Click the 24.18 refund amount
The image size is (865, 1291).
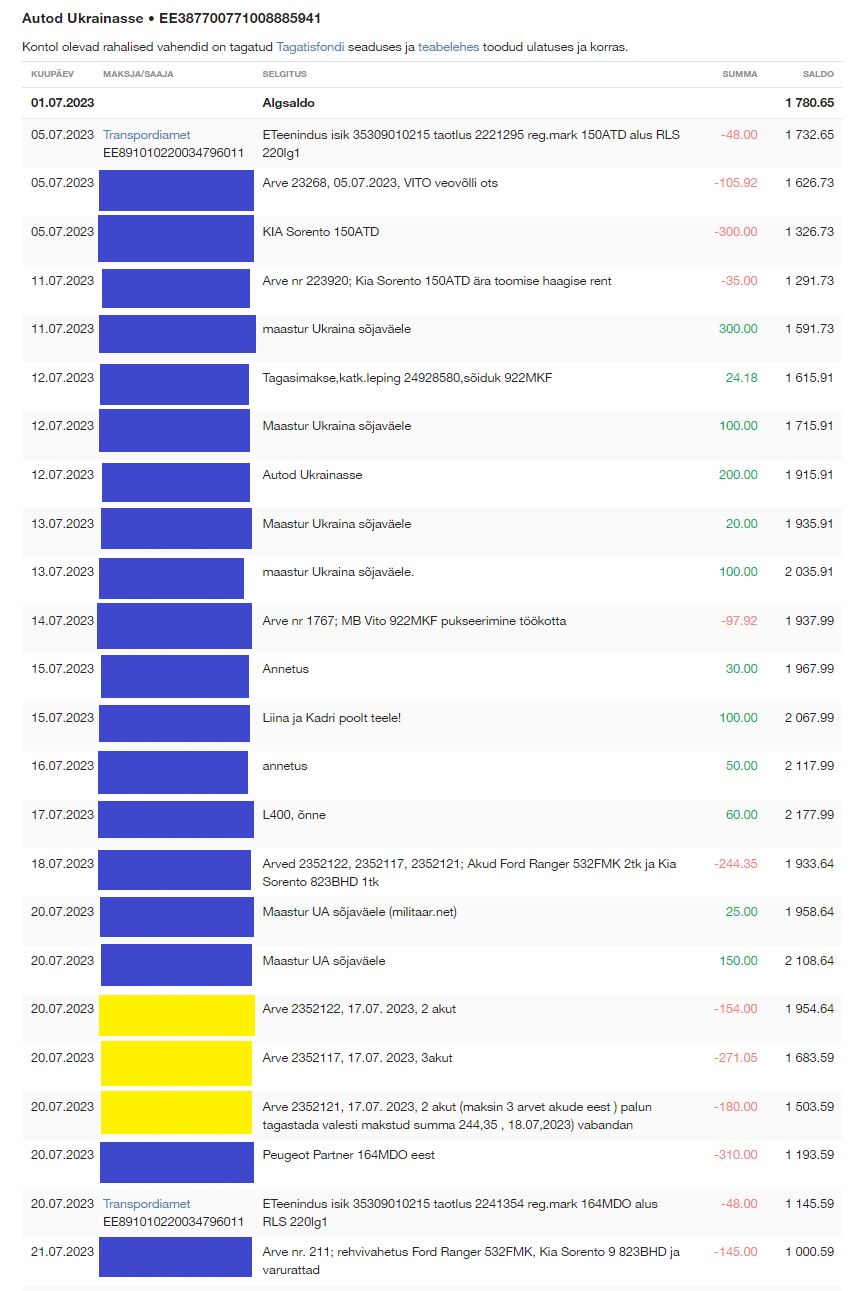click(x=741, y=378)
